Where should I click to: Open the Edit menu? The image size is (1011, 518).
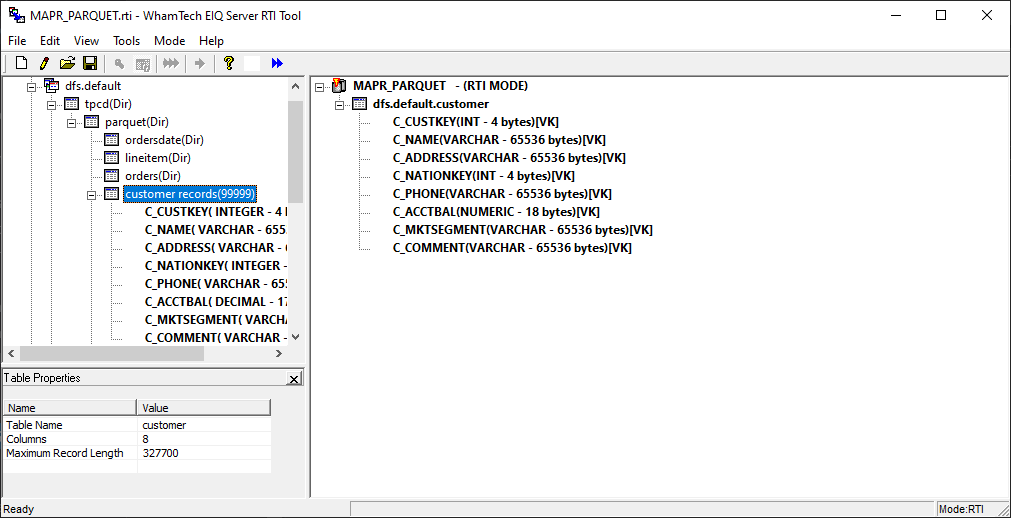50,41
